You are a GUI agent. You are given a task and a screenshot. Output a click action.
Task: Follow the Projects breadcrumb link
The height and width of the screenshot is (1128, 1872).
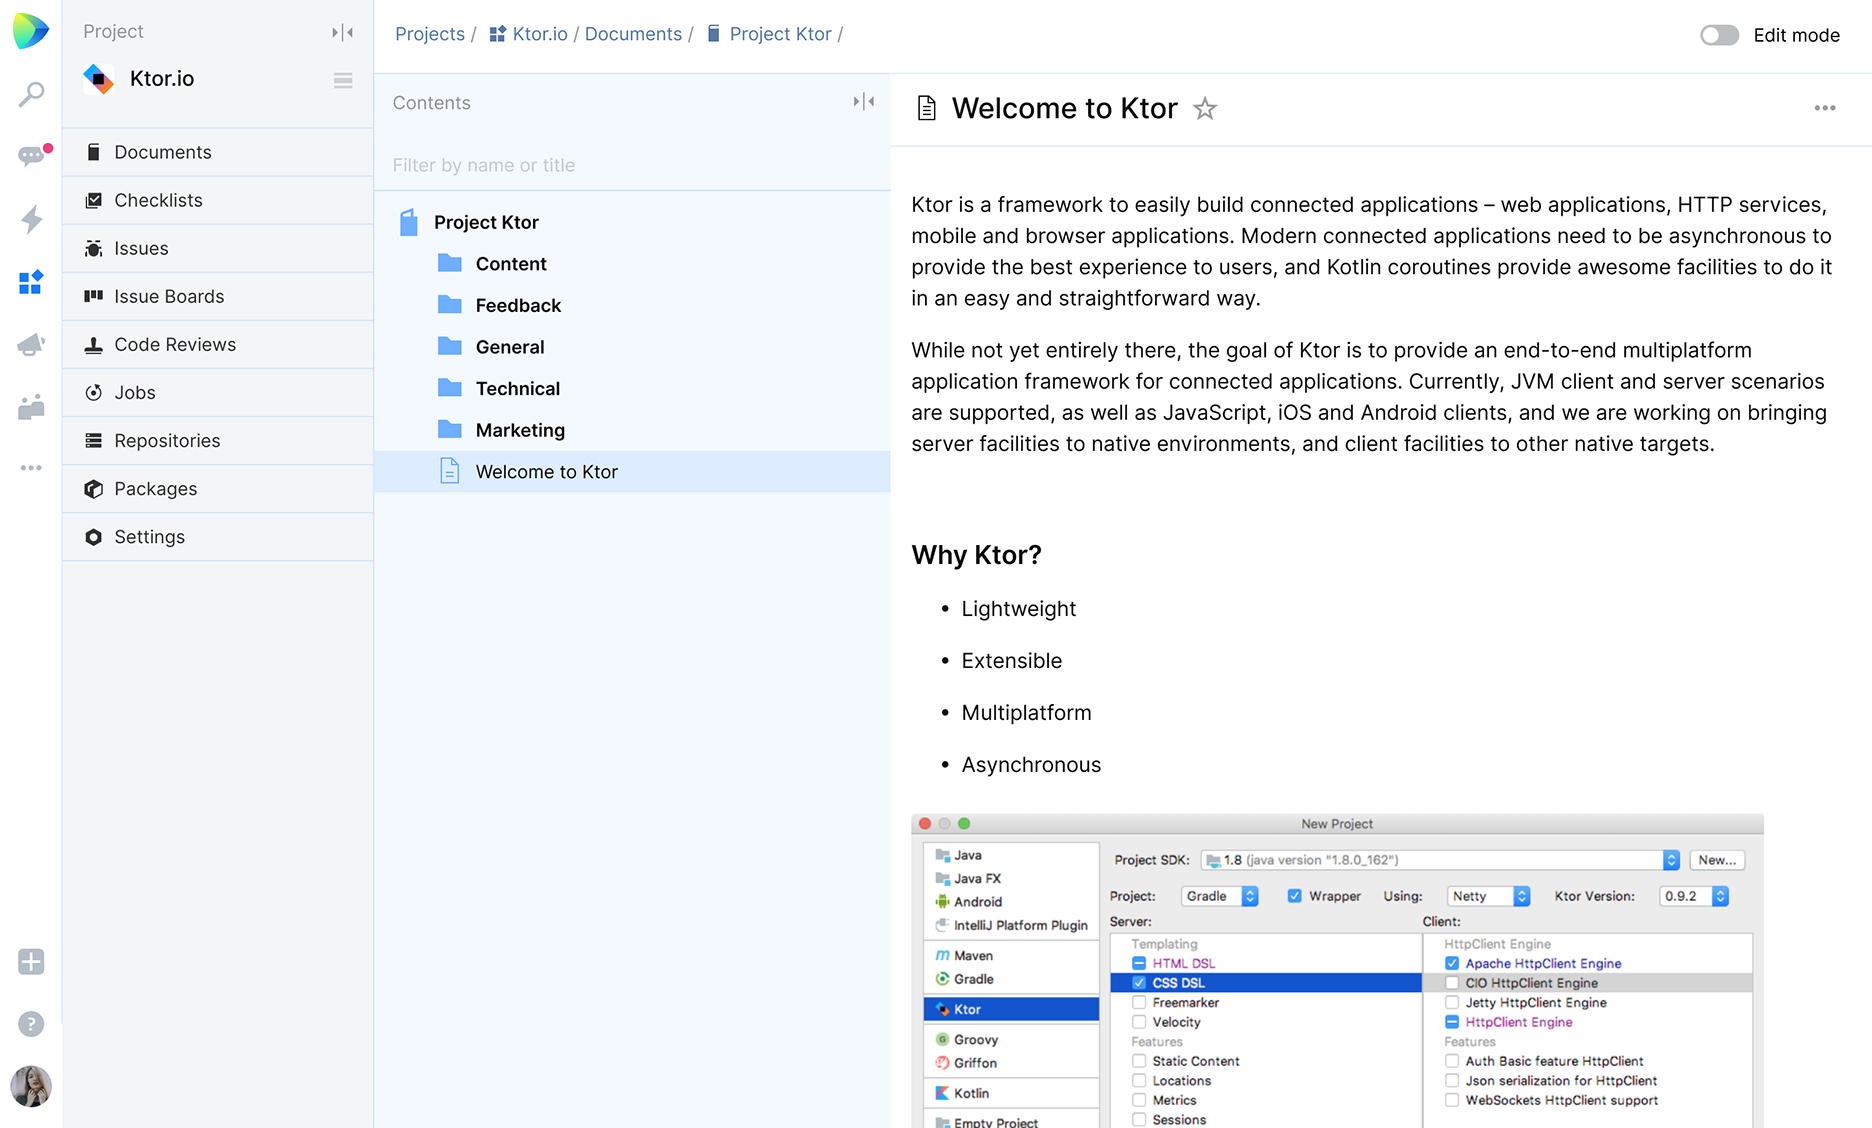point(430,34)
